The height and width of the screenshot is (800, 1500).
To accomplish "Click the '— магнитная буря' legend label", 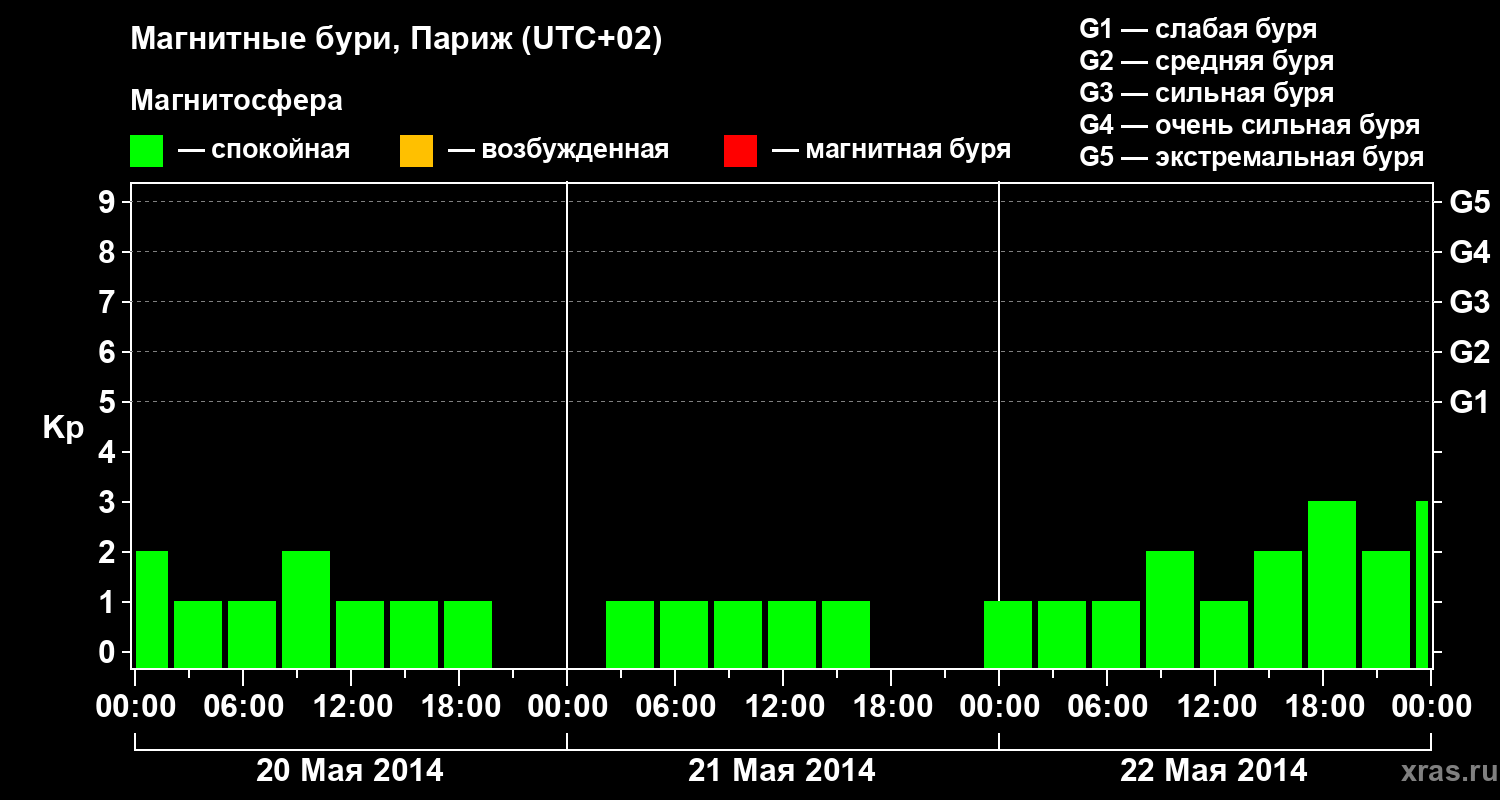I will point(892,150).
